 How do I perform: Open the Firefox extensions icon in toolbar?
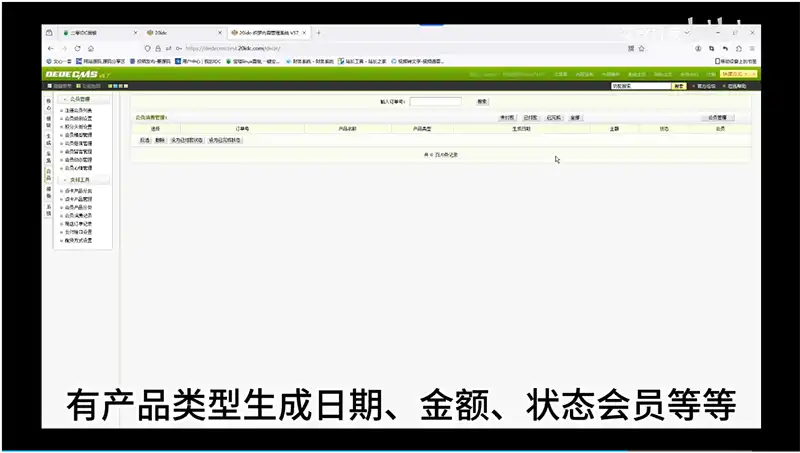[739, 47]
